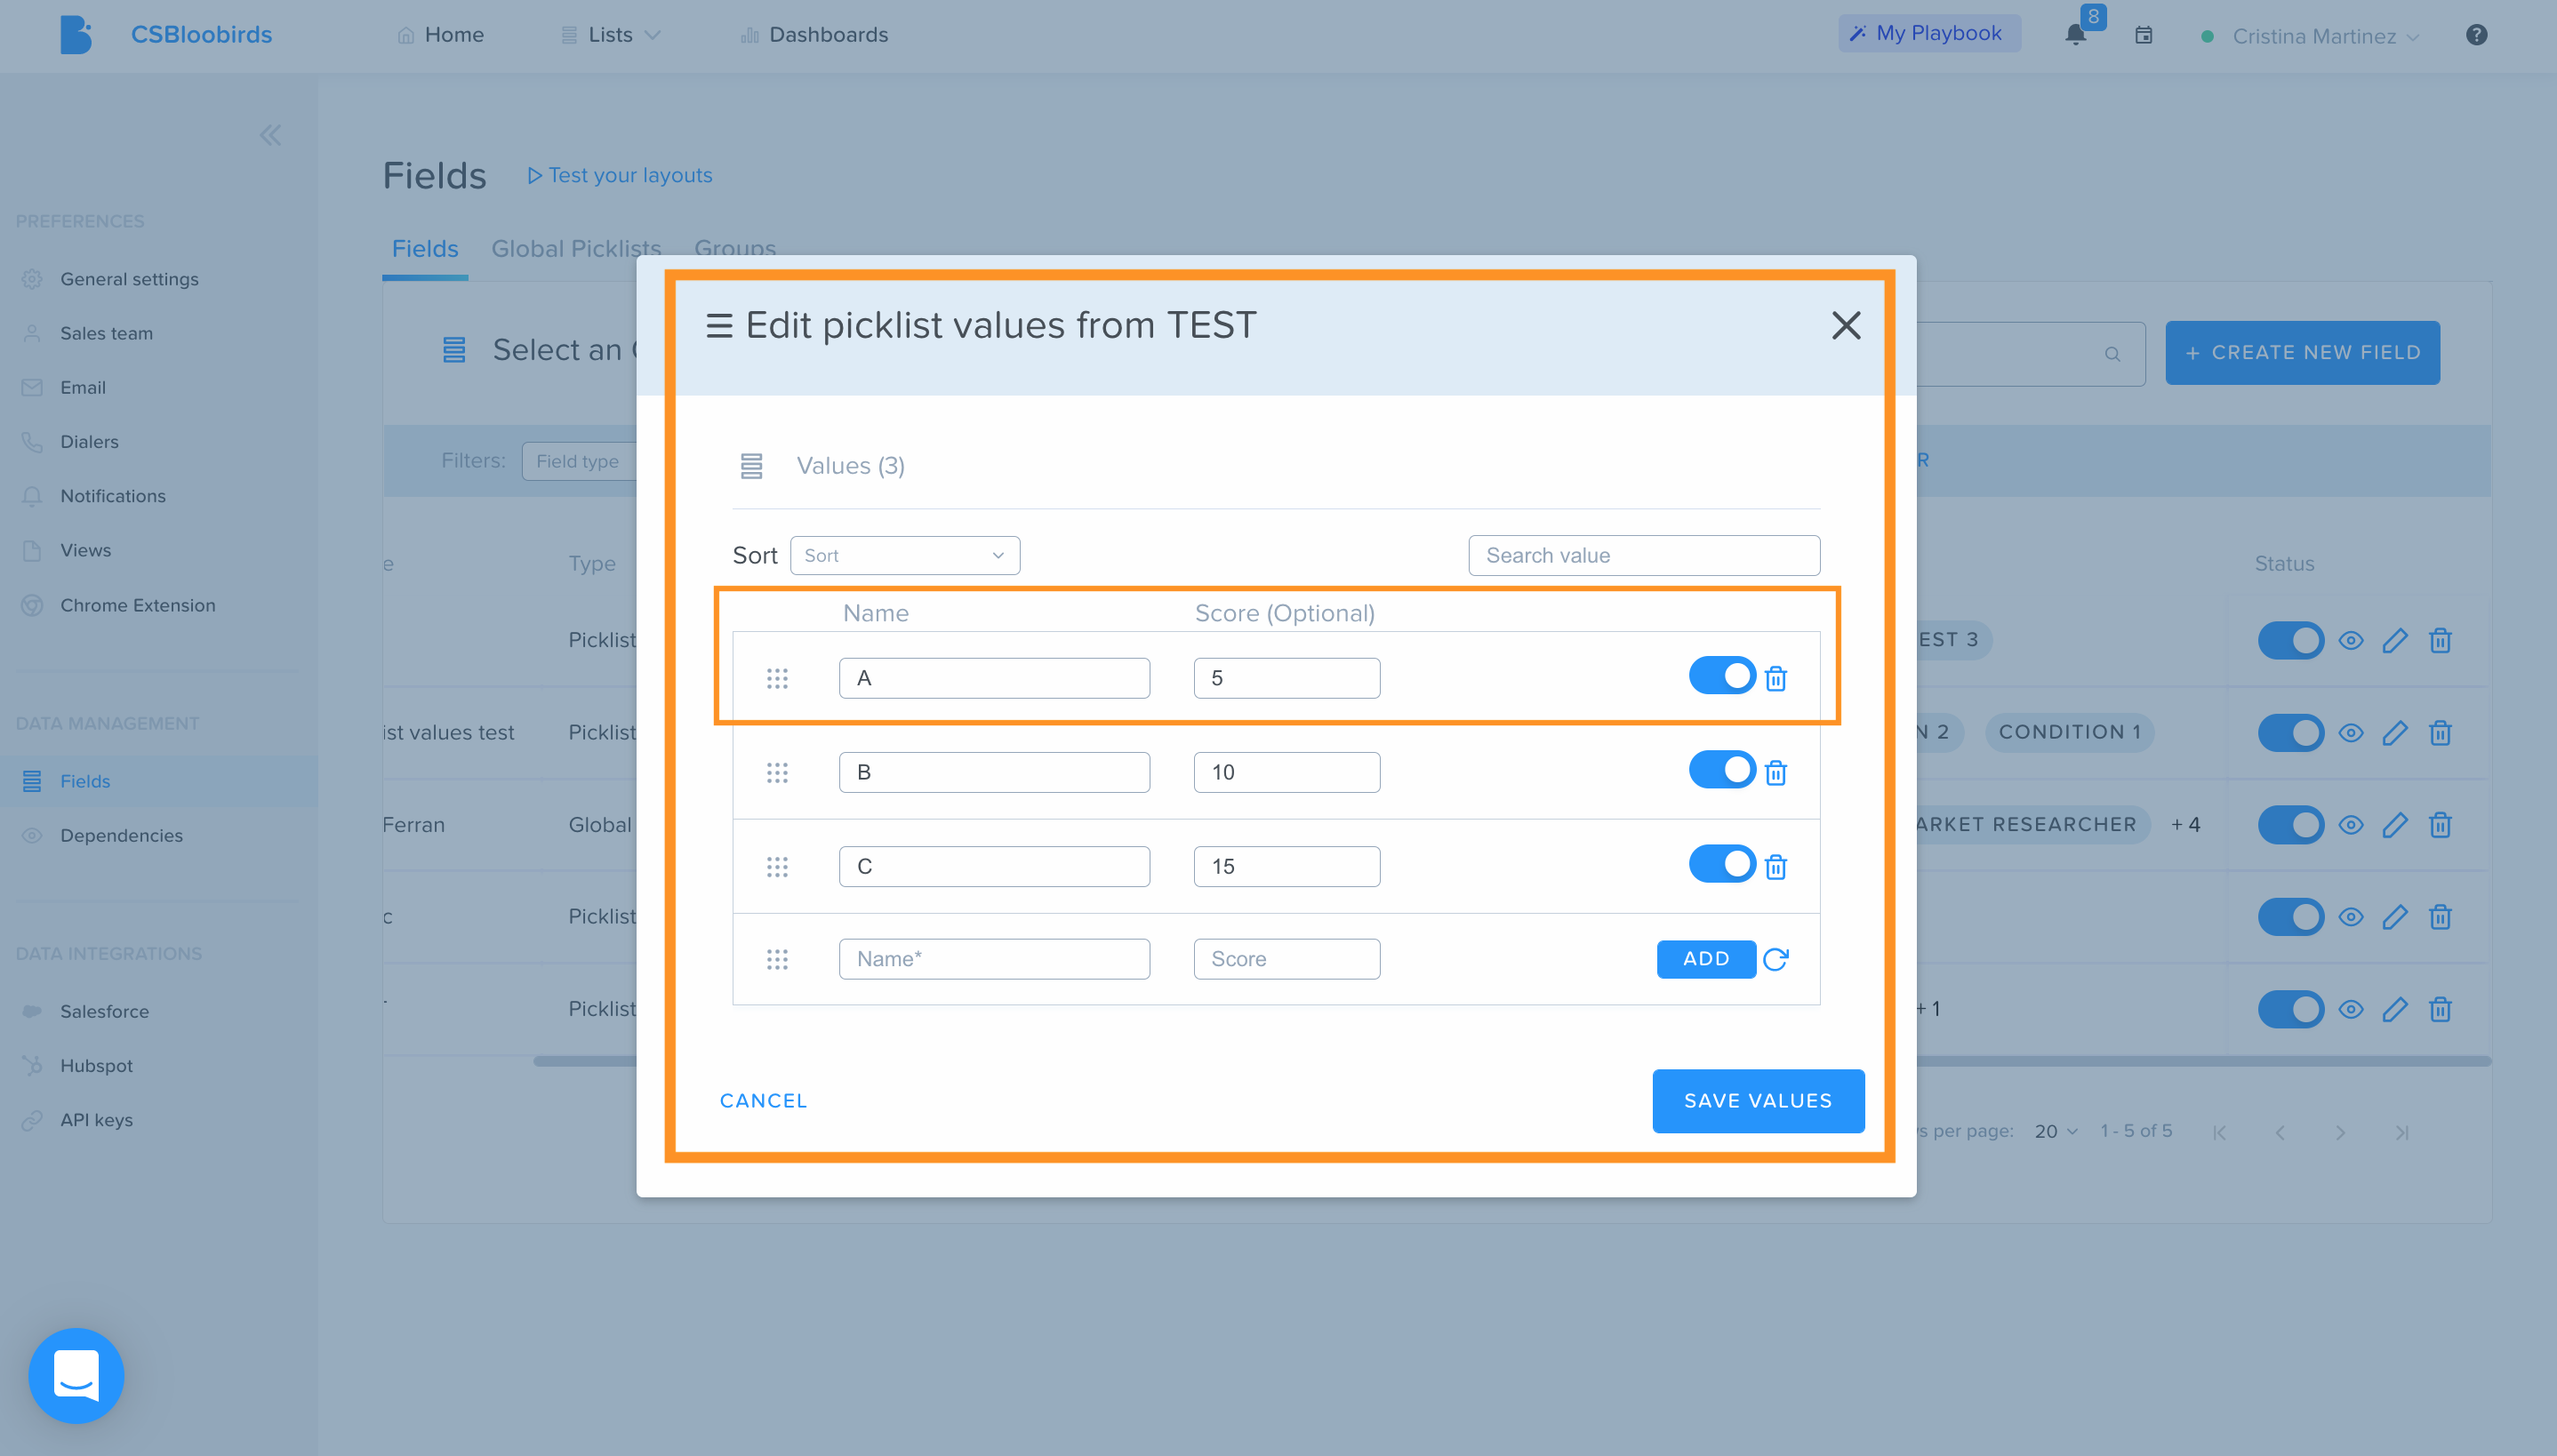Screen dimensions: 2557x1456
Task: Click the name field containing C
Action: point(994,867)
